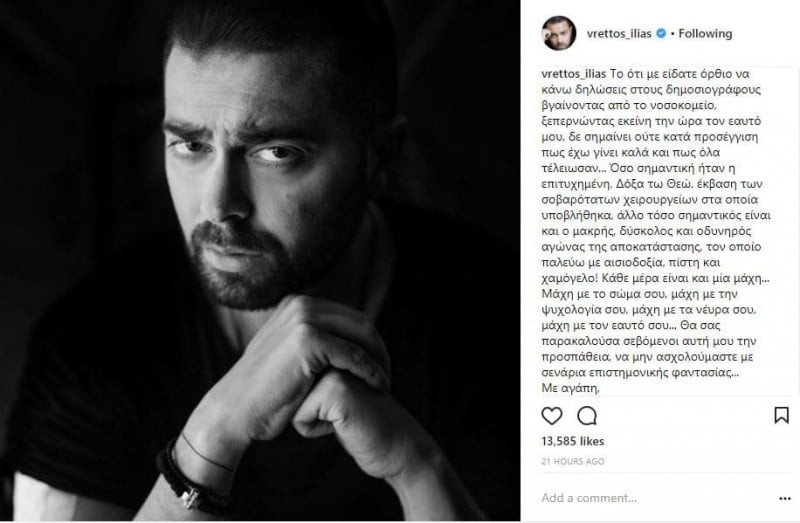View the 13,585 likes list

click(572, 441)
